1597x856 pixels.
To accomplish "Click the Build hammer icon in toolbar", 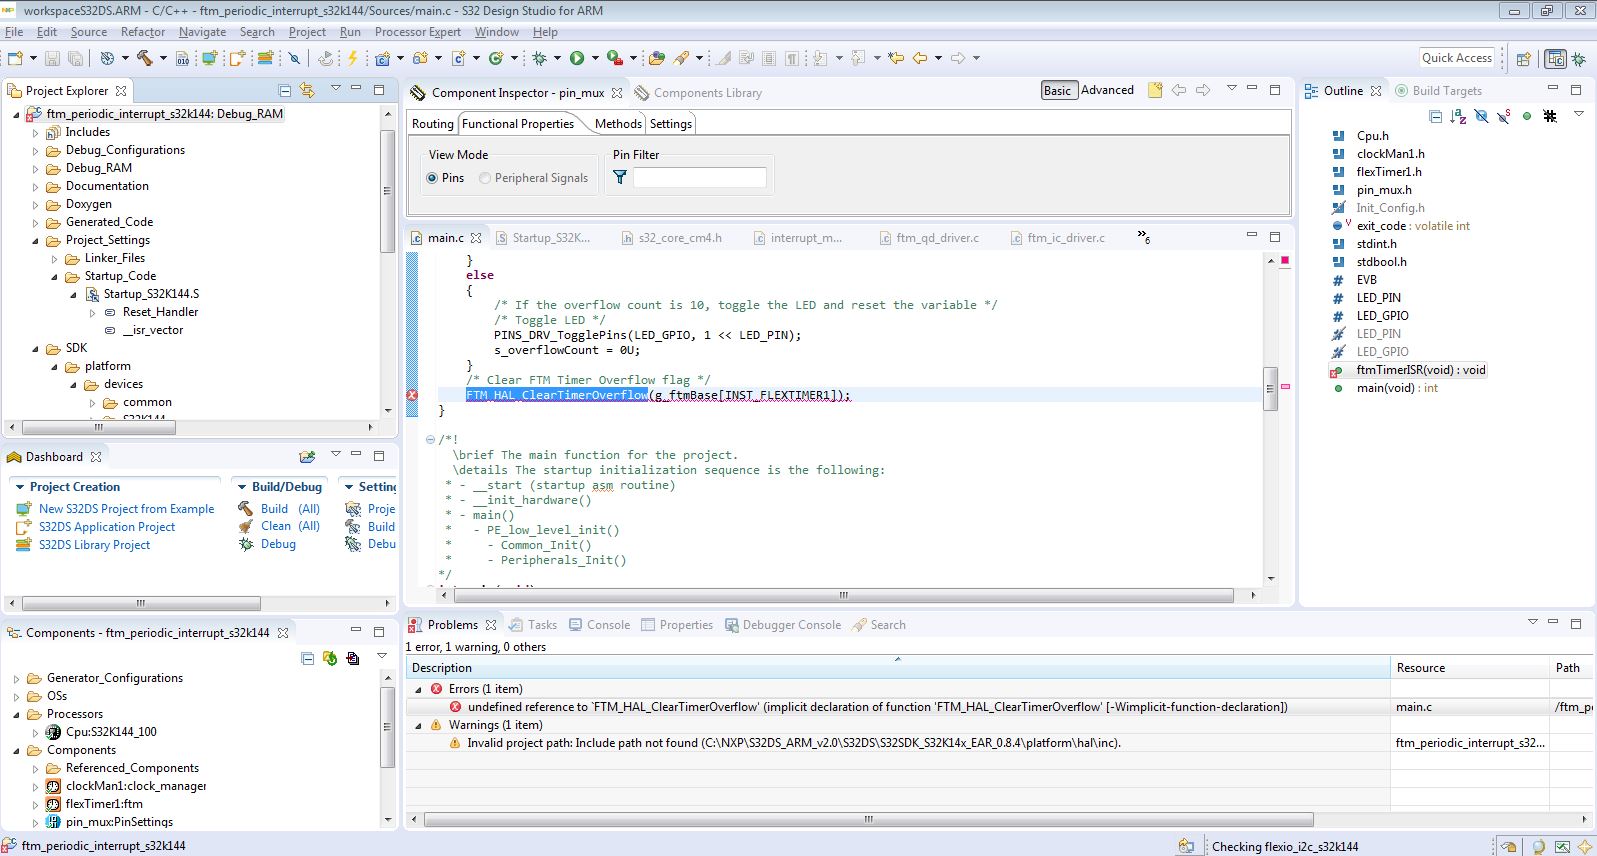I will 145,58.
